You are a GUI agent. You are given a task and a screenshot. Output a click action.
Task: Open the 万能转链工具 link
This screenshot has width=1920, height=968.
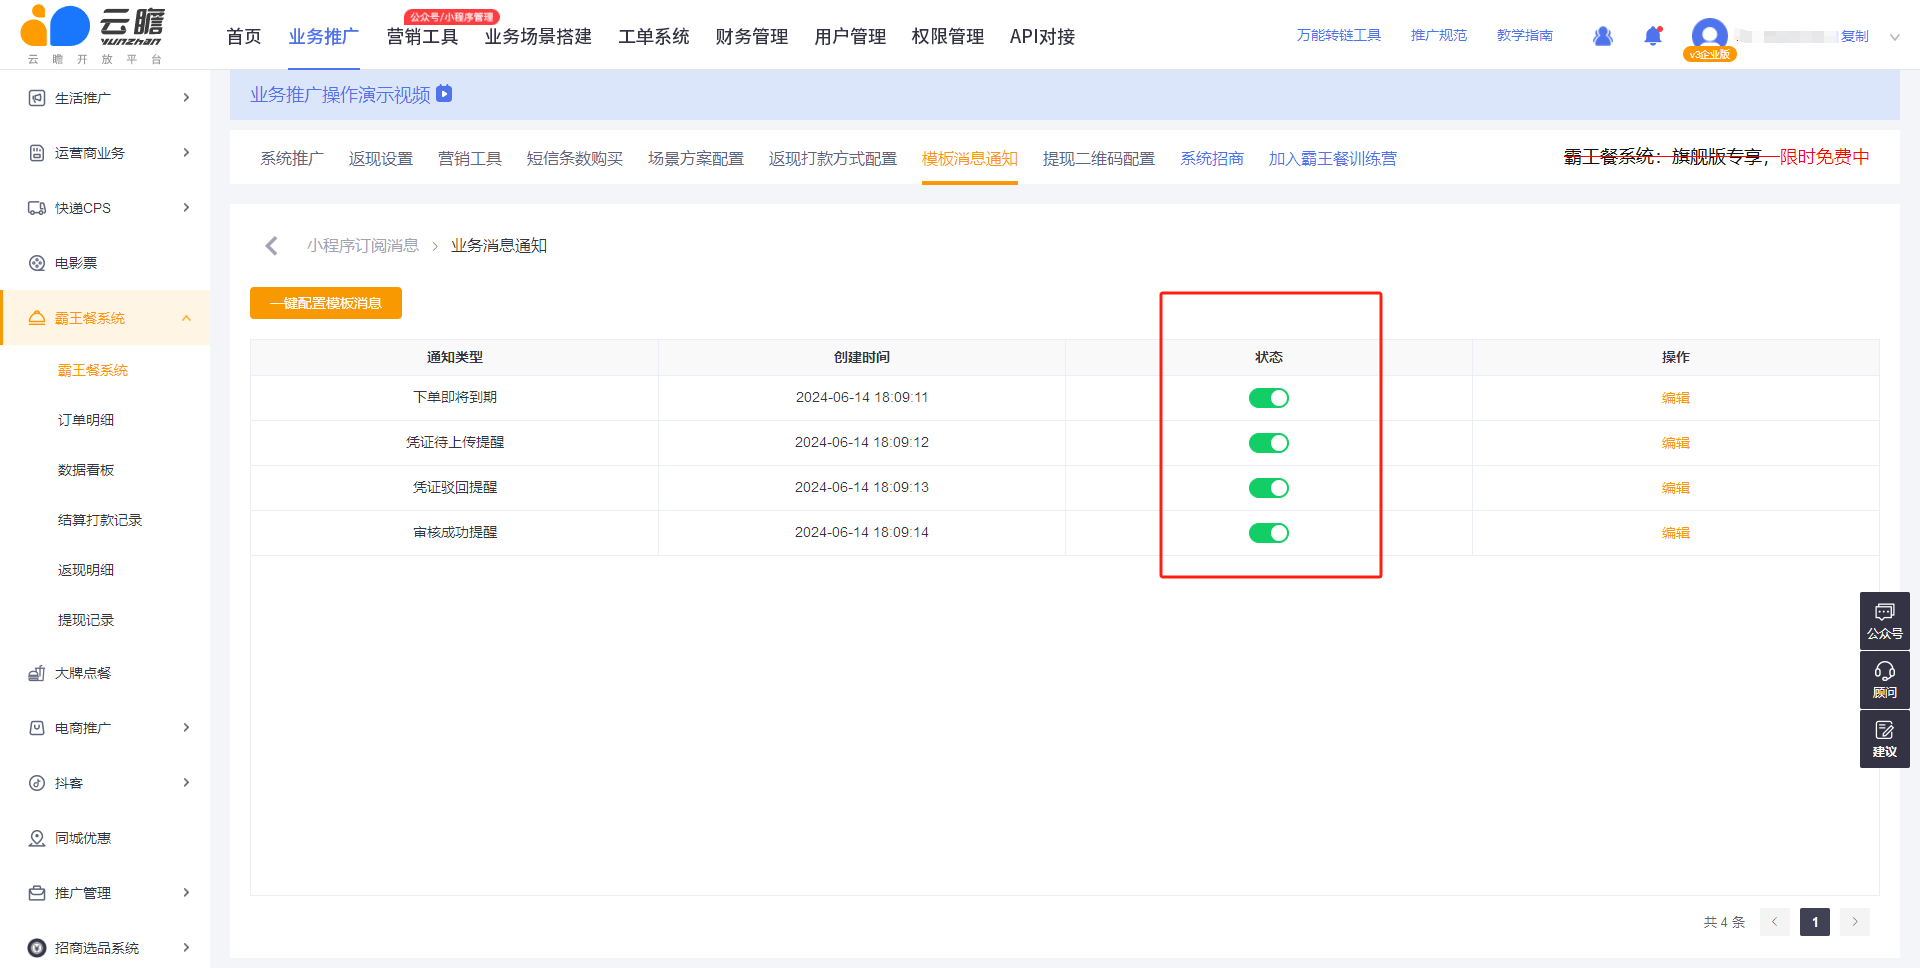1339,36
